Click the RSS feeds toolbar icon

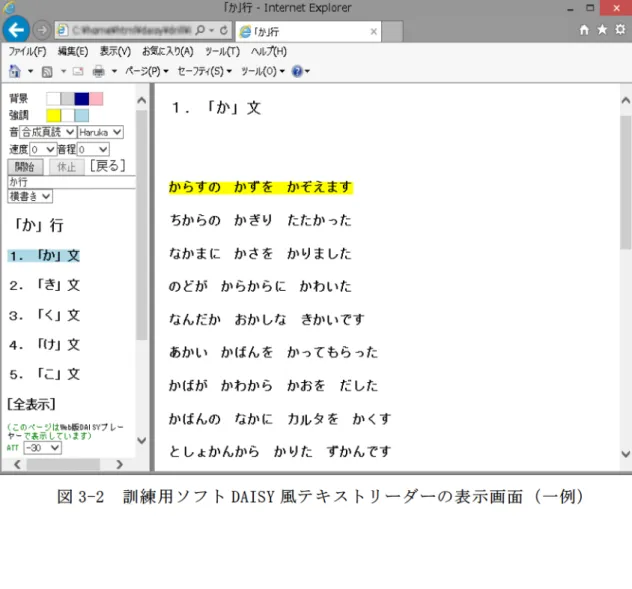[47, 72]
